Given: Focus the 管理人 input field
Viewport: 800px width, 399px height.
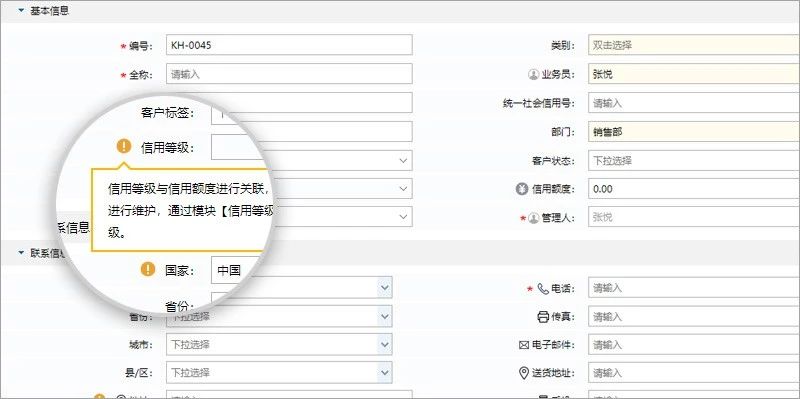Looking at the screenshot, I should tap(694, 217).
